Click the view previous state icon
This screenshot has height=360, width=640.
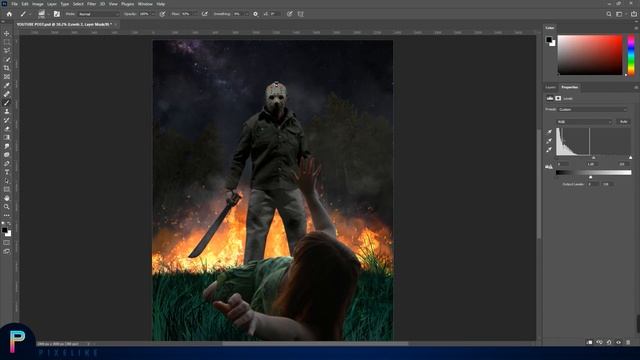coord(599,342)
